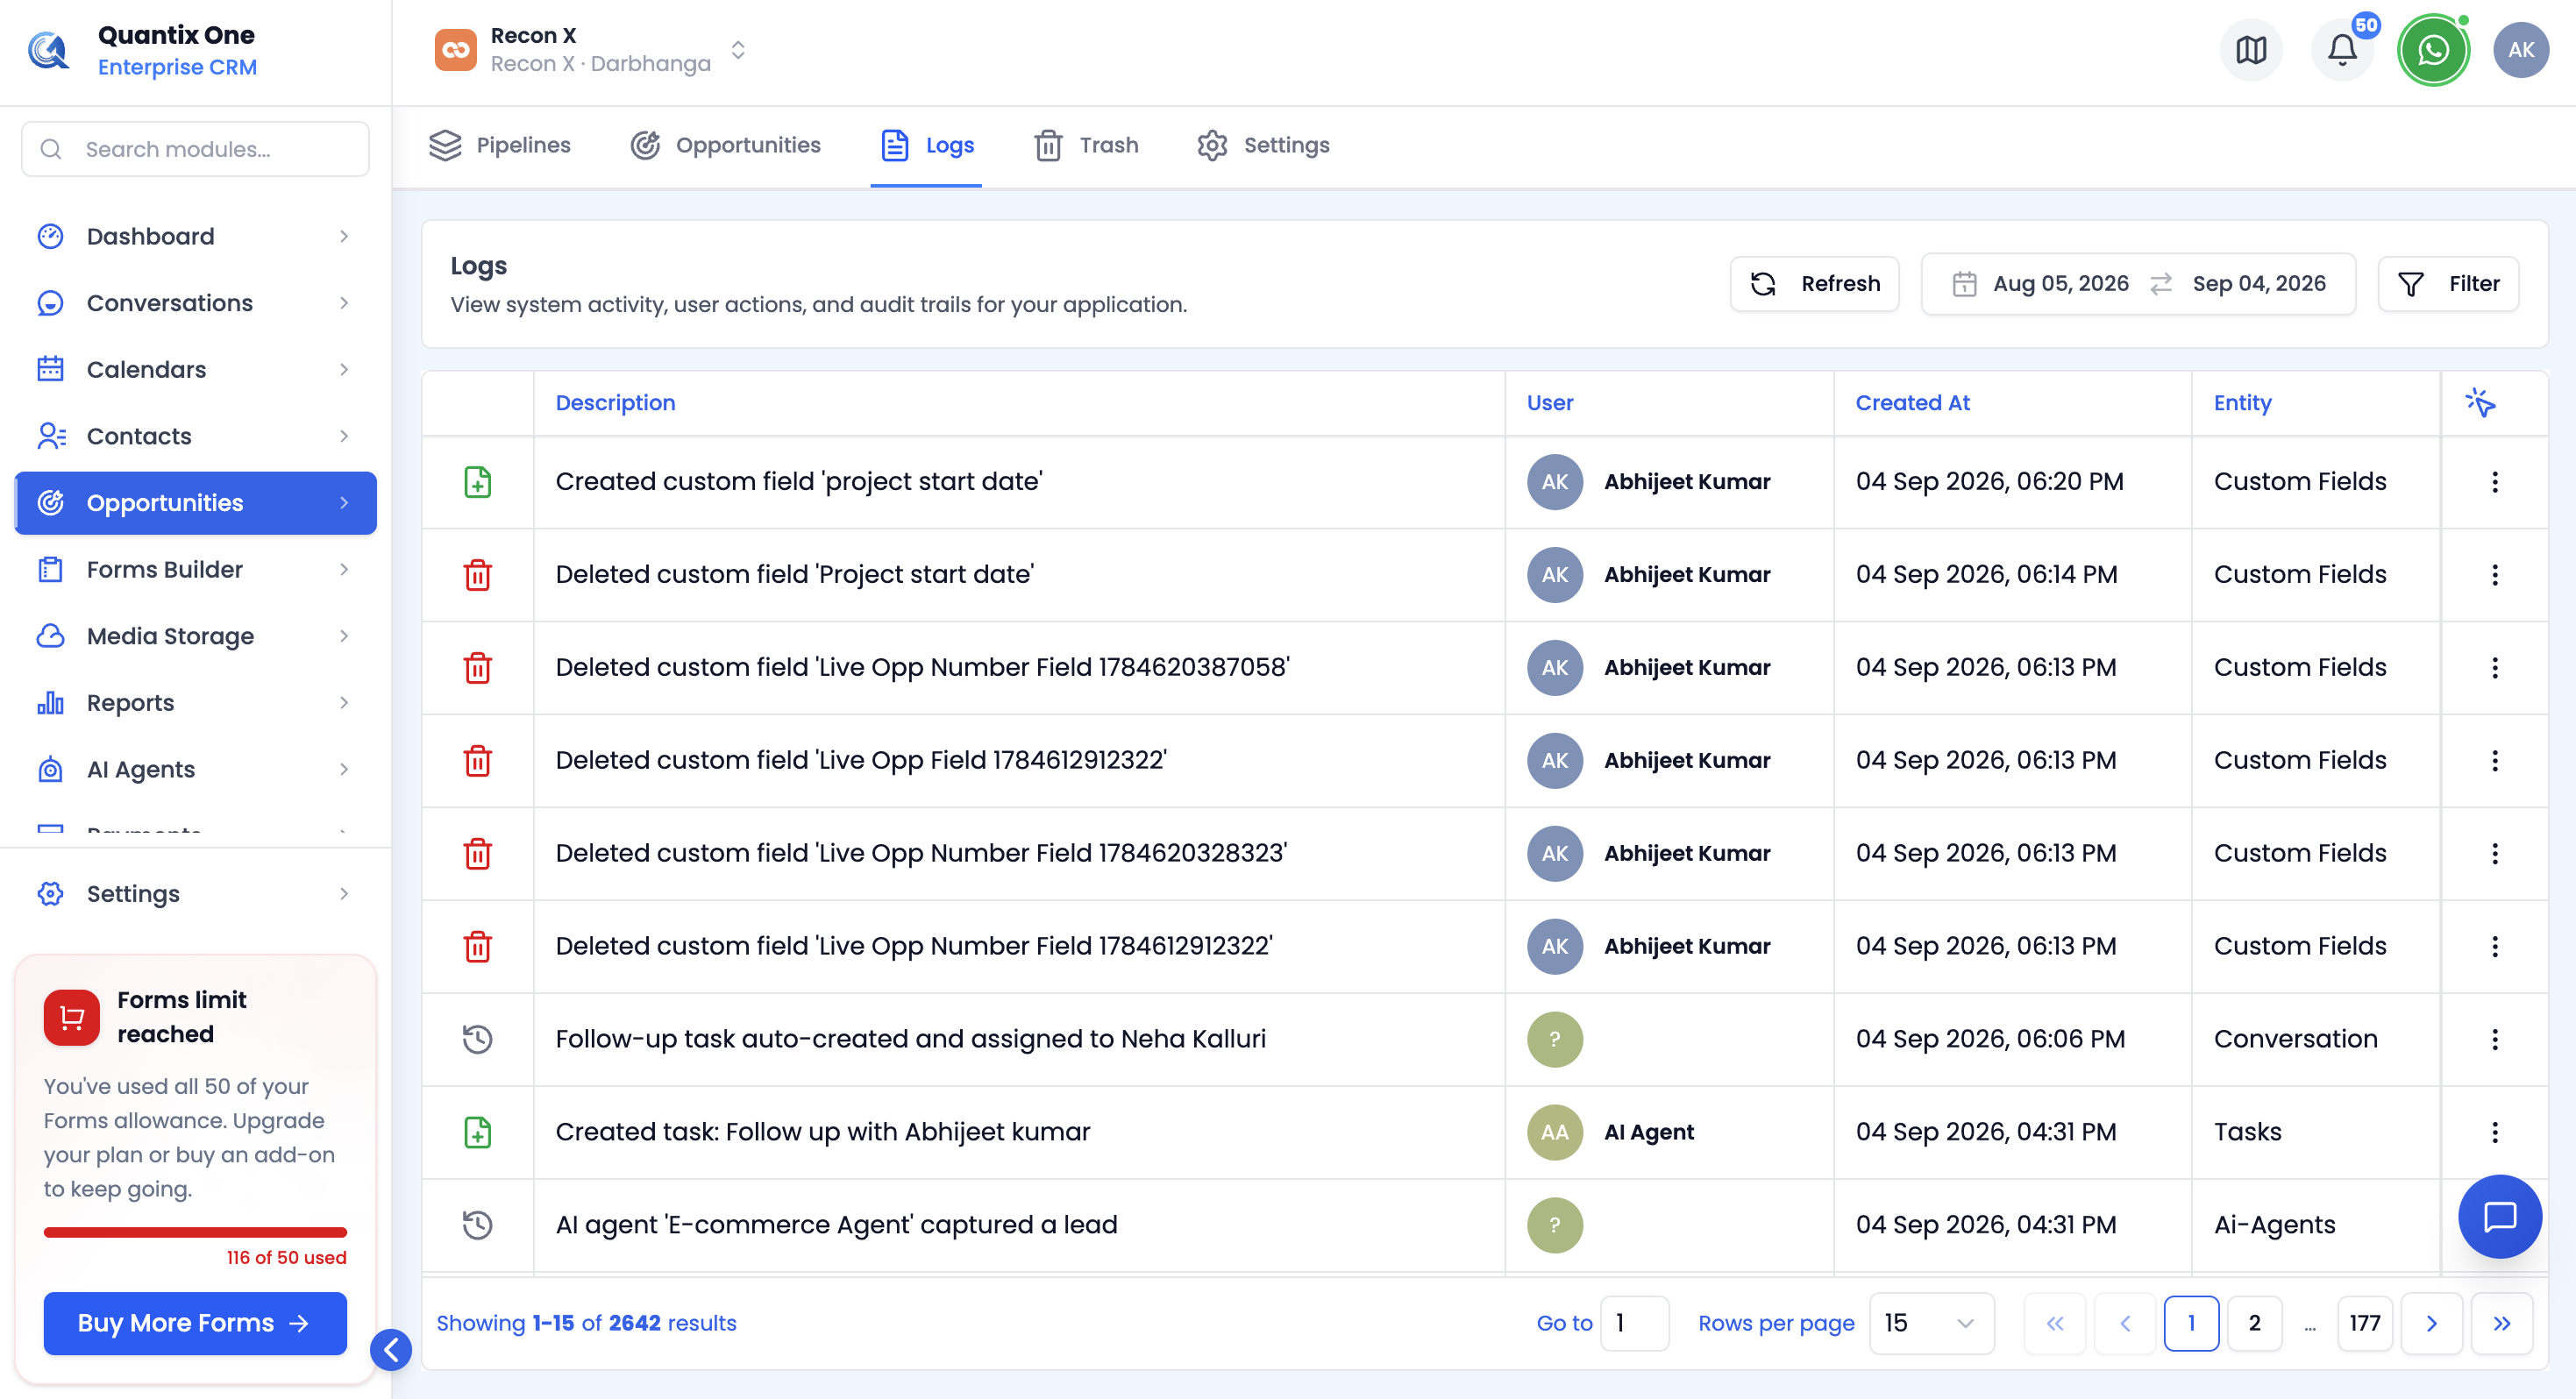Image resolution: width=2576 pixels, height=1399 pixels.
Task: Click trash icon of 'Live Opp Field 1784612912322' row
Action: (x=478, y=761)
